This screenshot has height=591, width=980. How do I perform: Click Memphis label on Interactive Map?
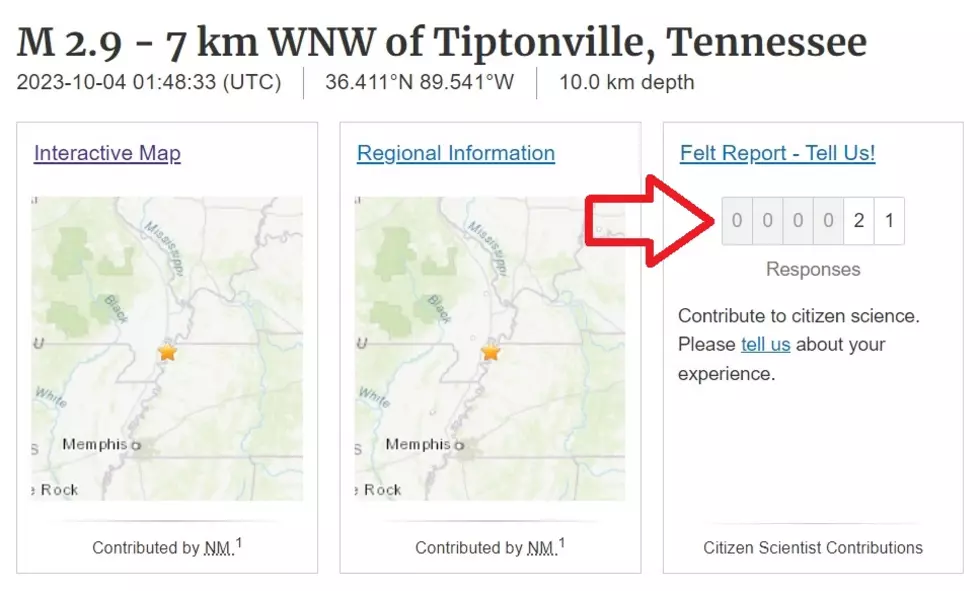click(x=94, y=444)
